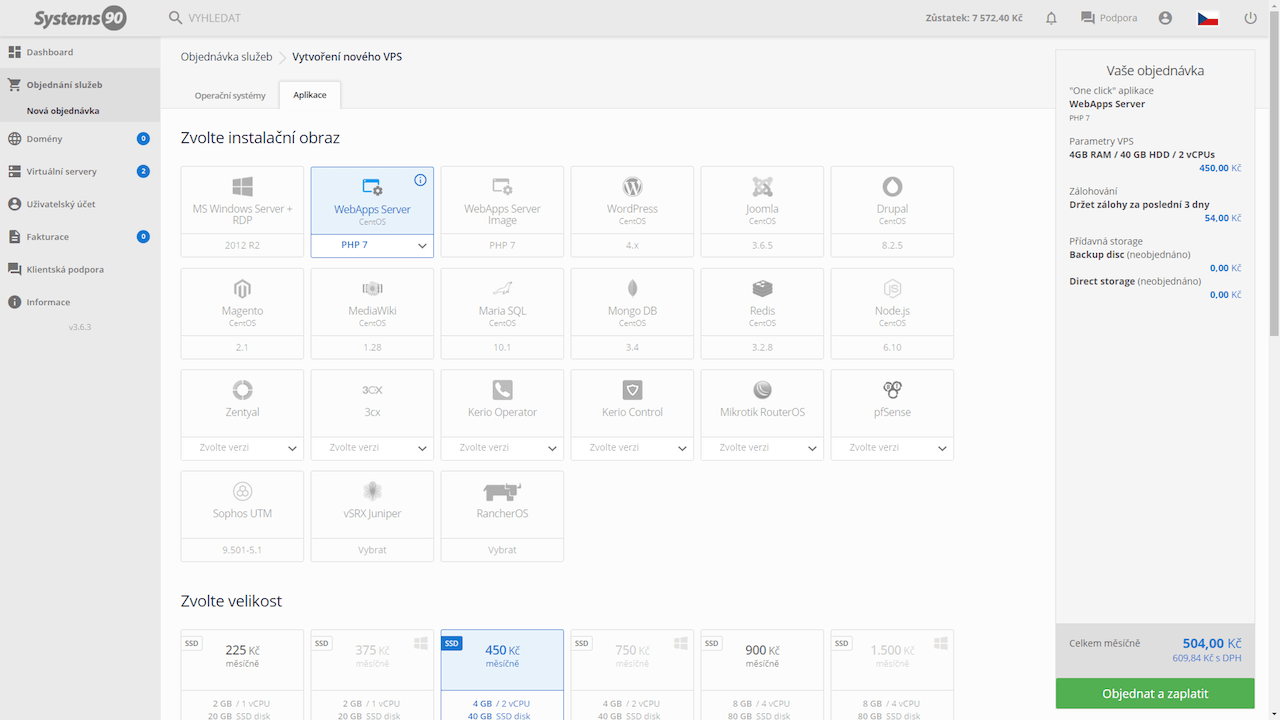Open Domény in sidebar
This screenshot has height=720, width=1280.
pyautogui.click(x=80, y=139)
